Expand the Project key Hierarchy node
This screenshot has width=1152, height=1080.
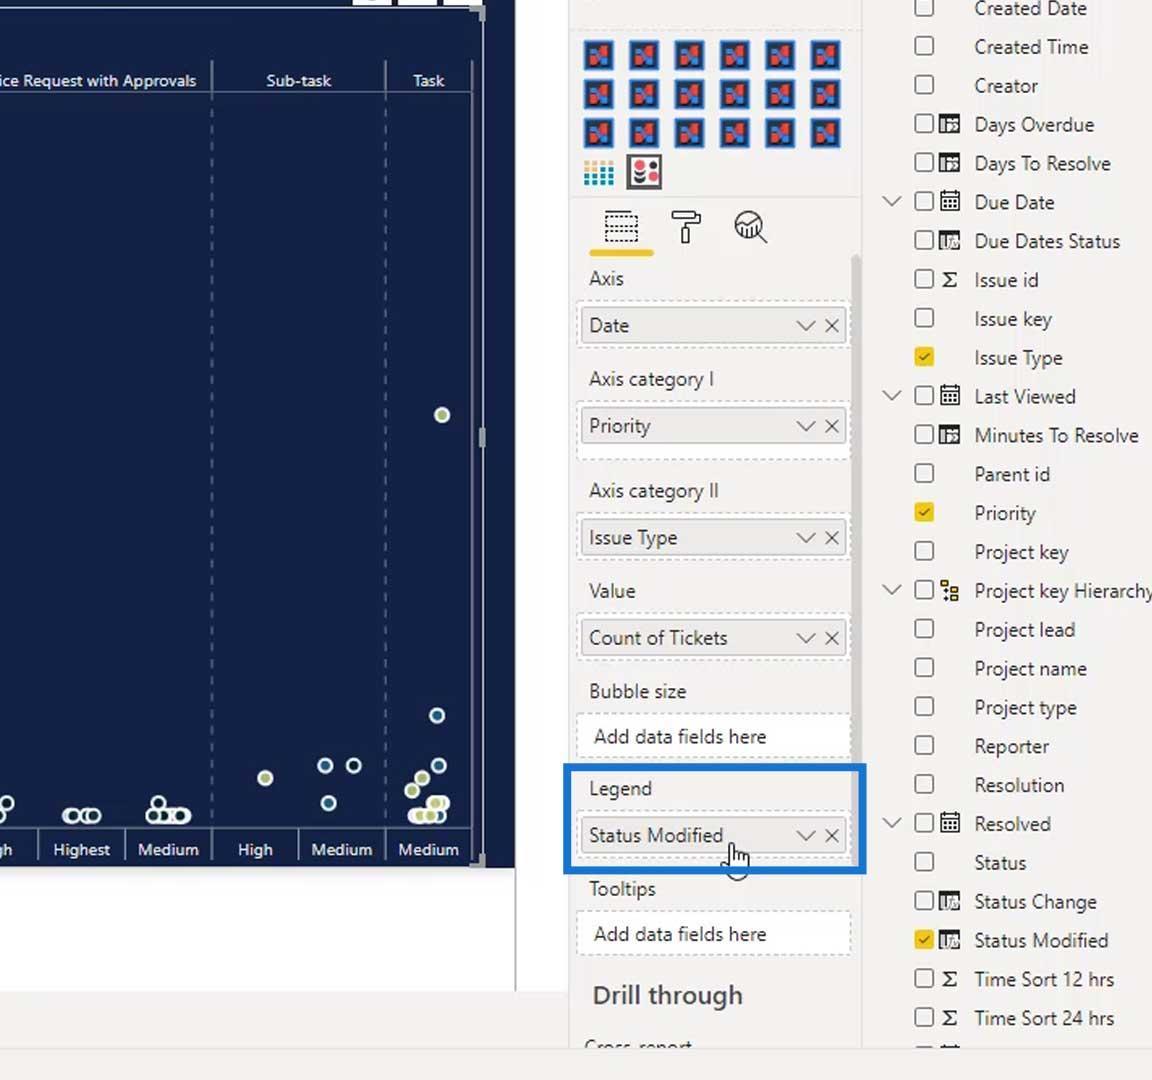tap(891, 590)
